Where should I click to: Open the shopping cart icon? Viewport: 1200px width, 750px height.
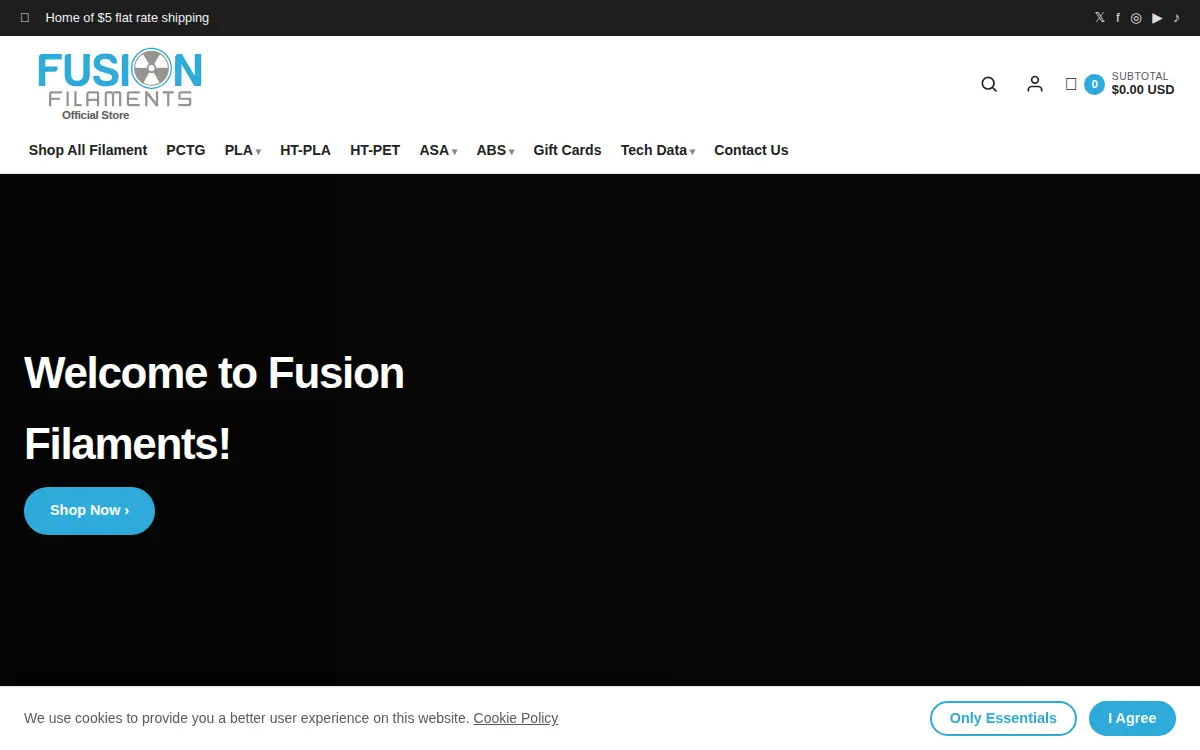point(1071,84)
